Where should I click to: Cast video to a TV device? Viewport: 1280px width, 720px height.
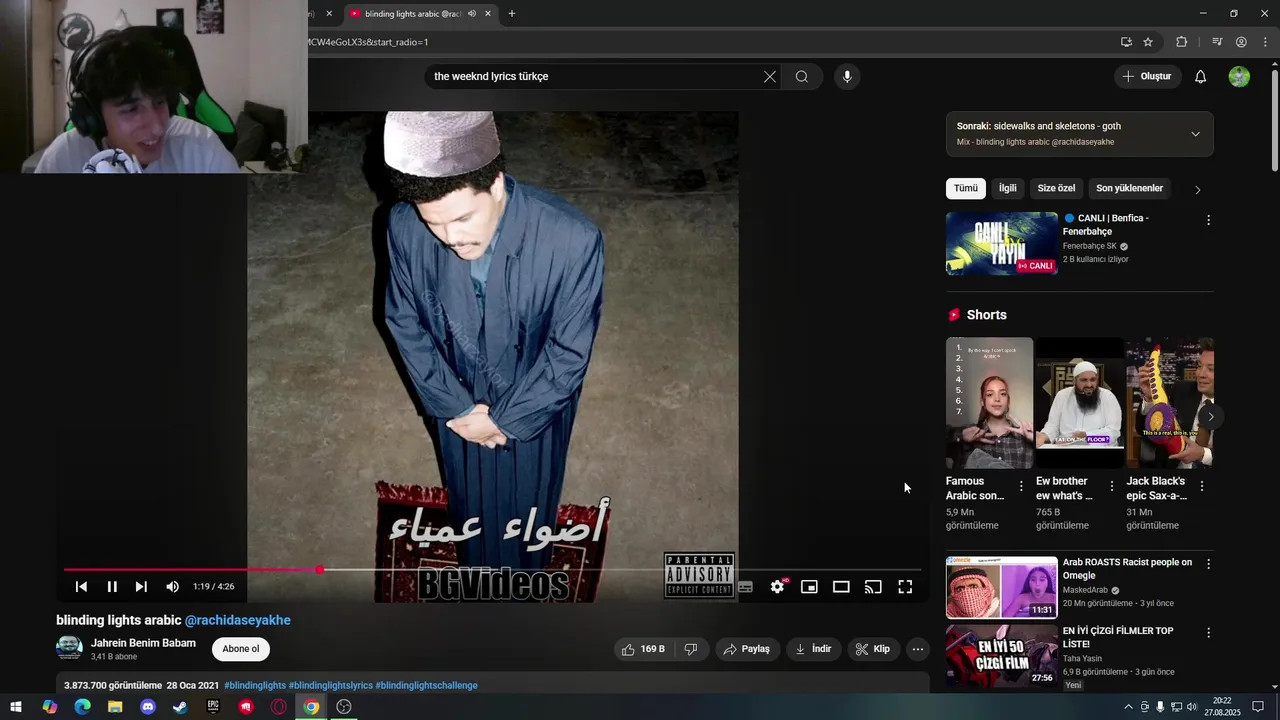[873, 587]
